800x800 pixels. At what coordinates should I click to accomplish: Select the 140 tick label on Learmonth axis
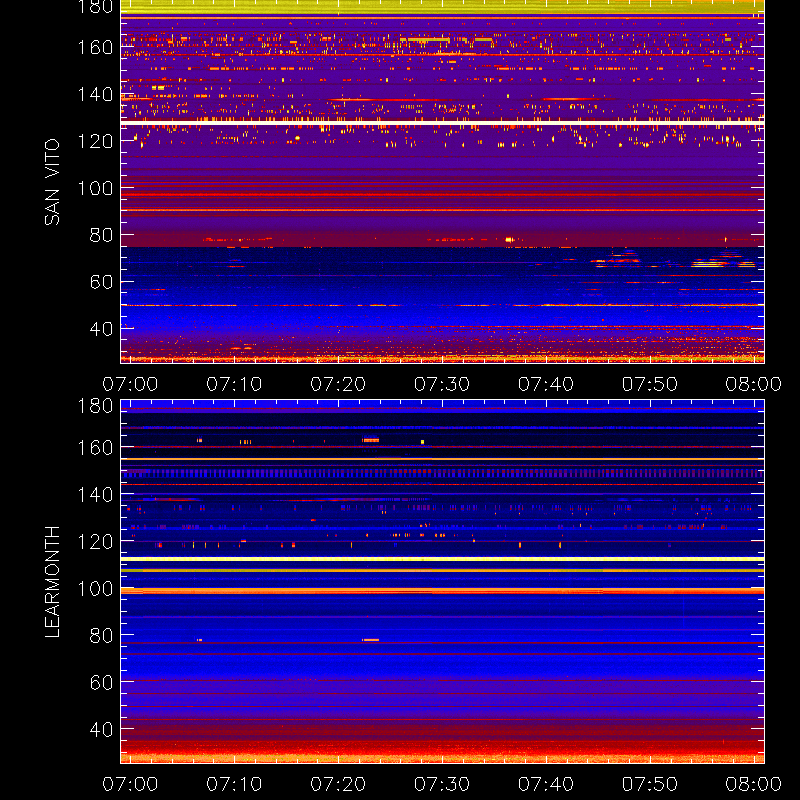[95, 494]
